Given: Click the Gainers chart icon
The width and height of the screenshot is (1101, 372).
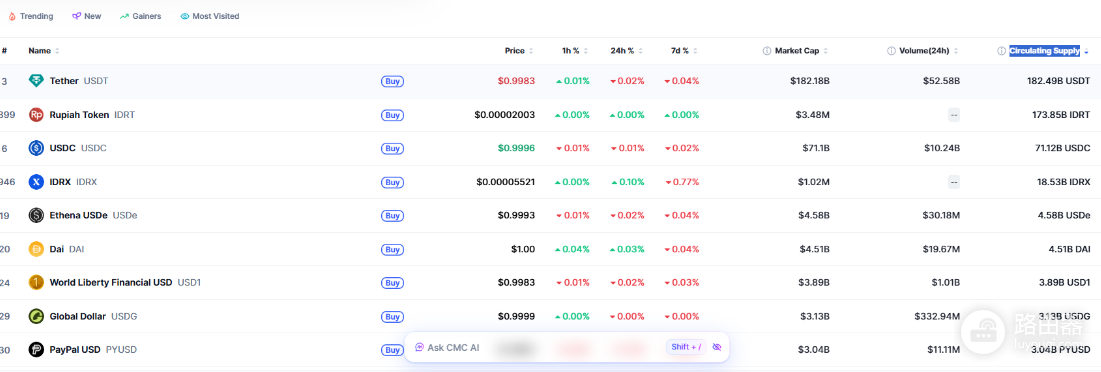Looking at the screenshot, I should pos(124,16).
